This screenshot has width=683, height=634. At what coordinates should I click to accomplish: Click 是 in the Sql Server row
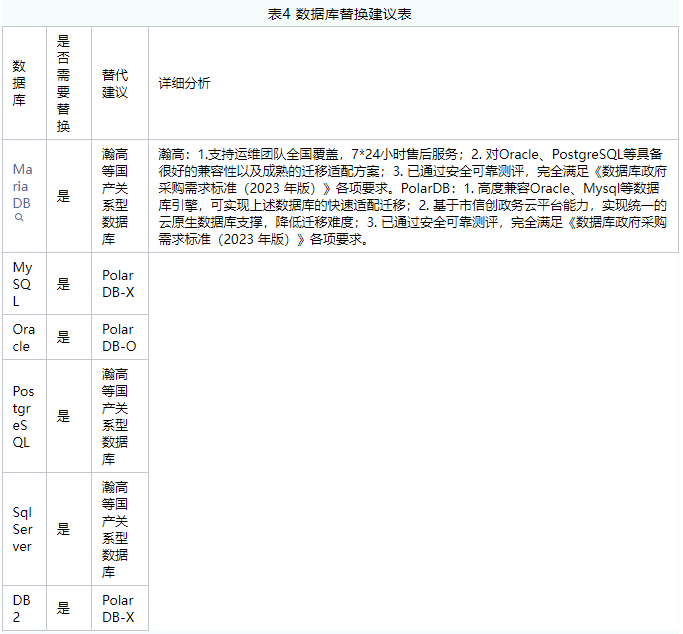(x=63, y=529)
